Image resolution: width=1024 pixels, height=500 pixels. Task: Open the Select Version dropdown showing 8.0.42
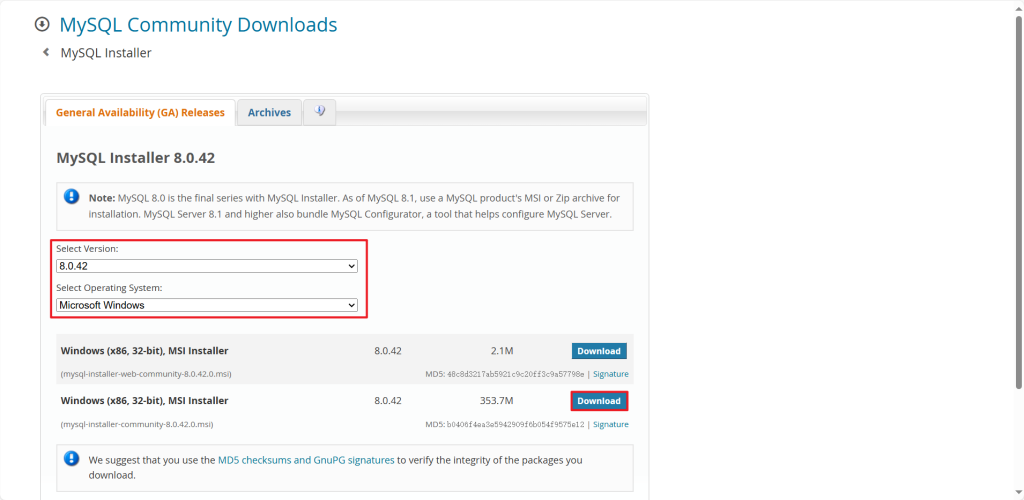[x=206, y=266]
